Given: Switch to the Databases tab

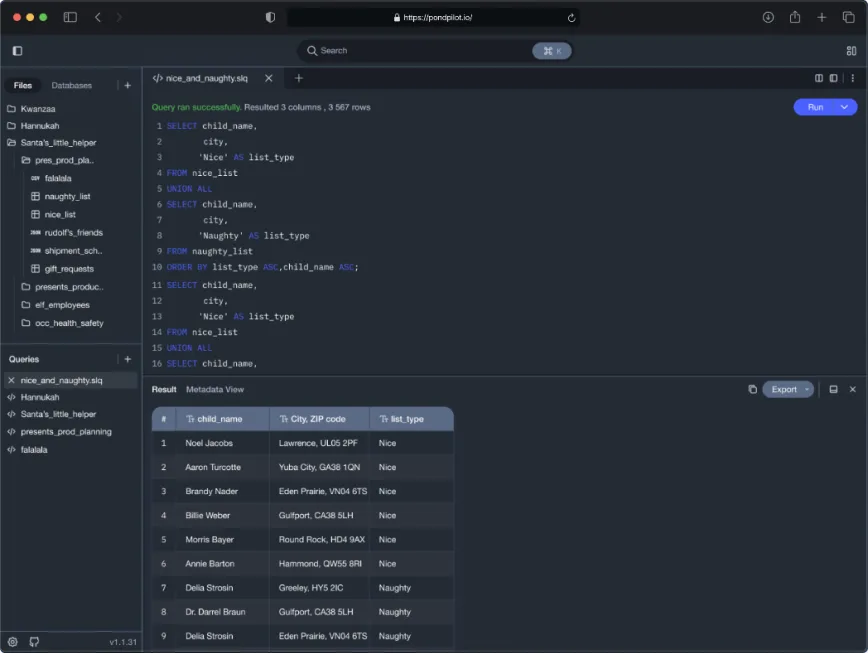Looking at the screenshot, I should click(x=72, y=85).
